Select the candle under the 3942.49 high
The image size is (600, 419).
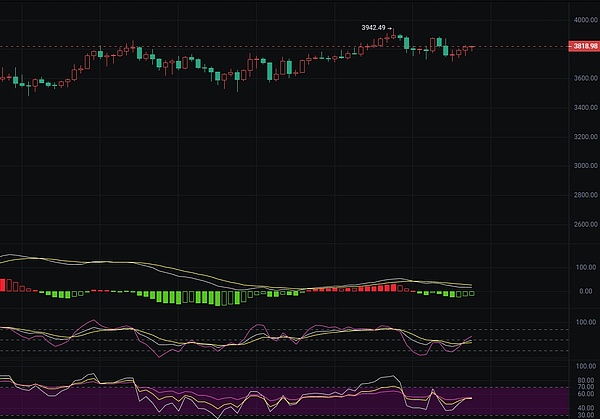coord(394,37)
